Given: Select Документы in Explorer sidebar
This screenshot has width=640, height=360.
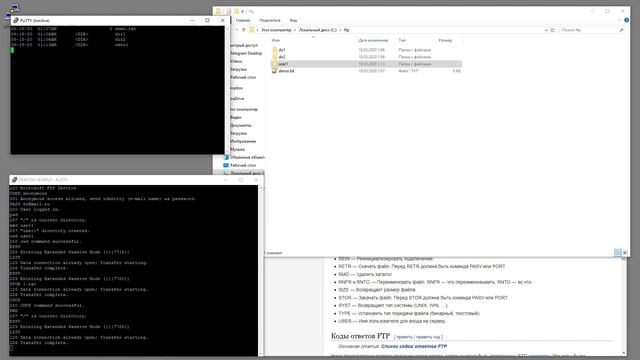Looking at the screenshot, I should [241, 125].
